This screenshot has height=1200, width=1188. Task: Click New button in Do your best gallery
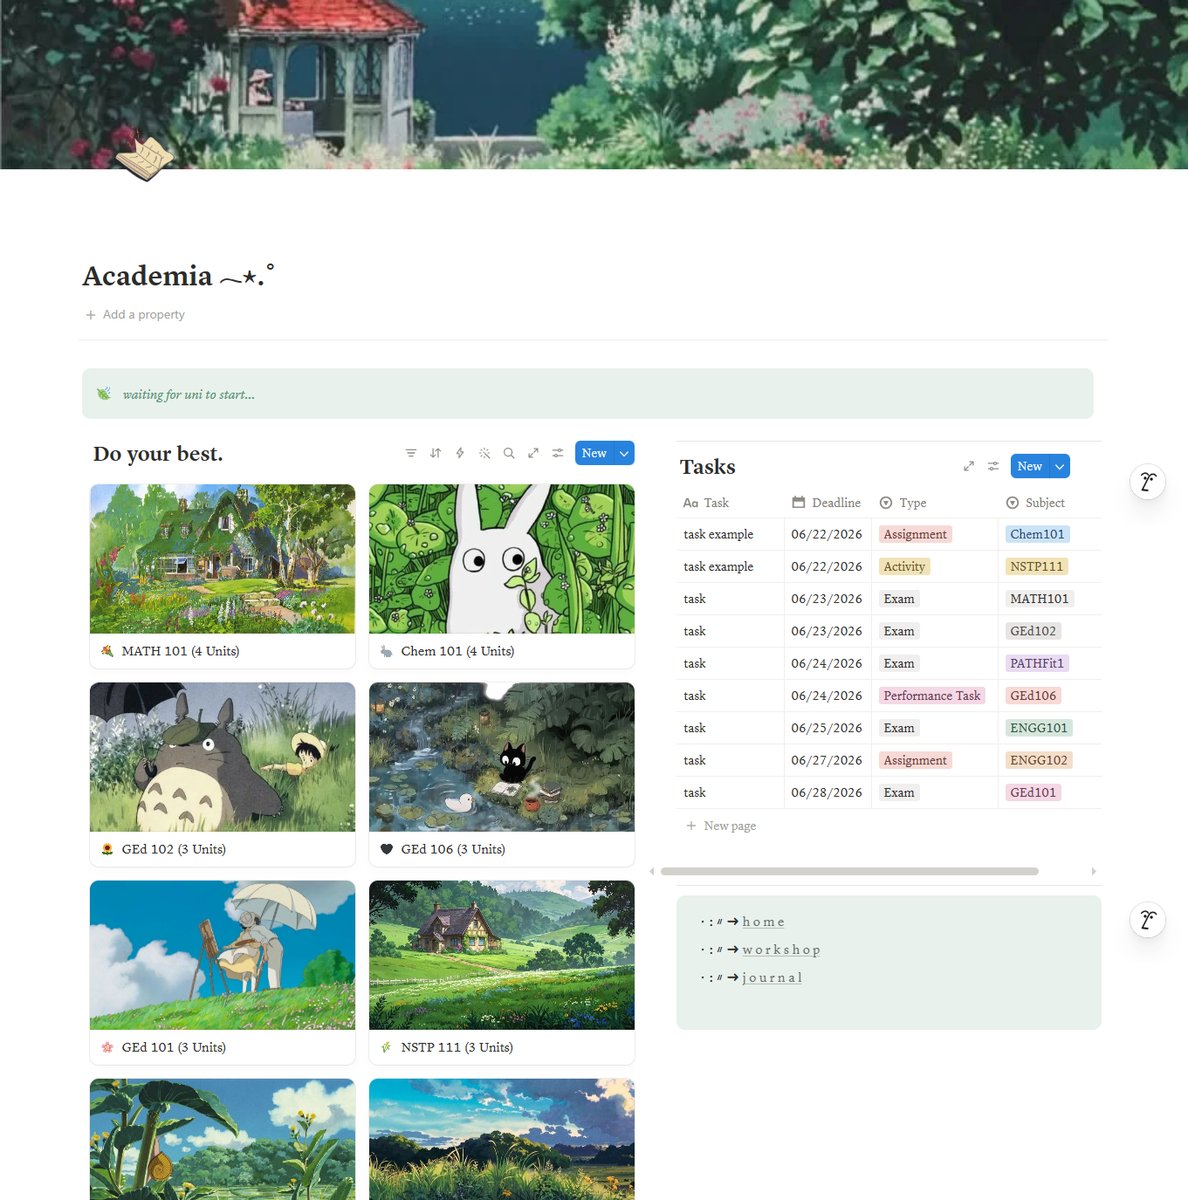pos(594,453)
